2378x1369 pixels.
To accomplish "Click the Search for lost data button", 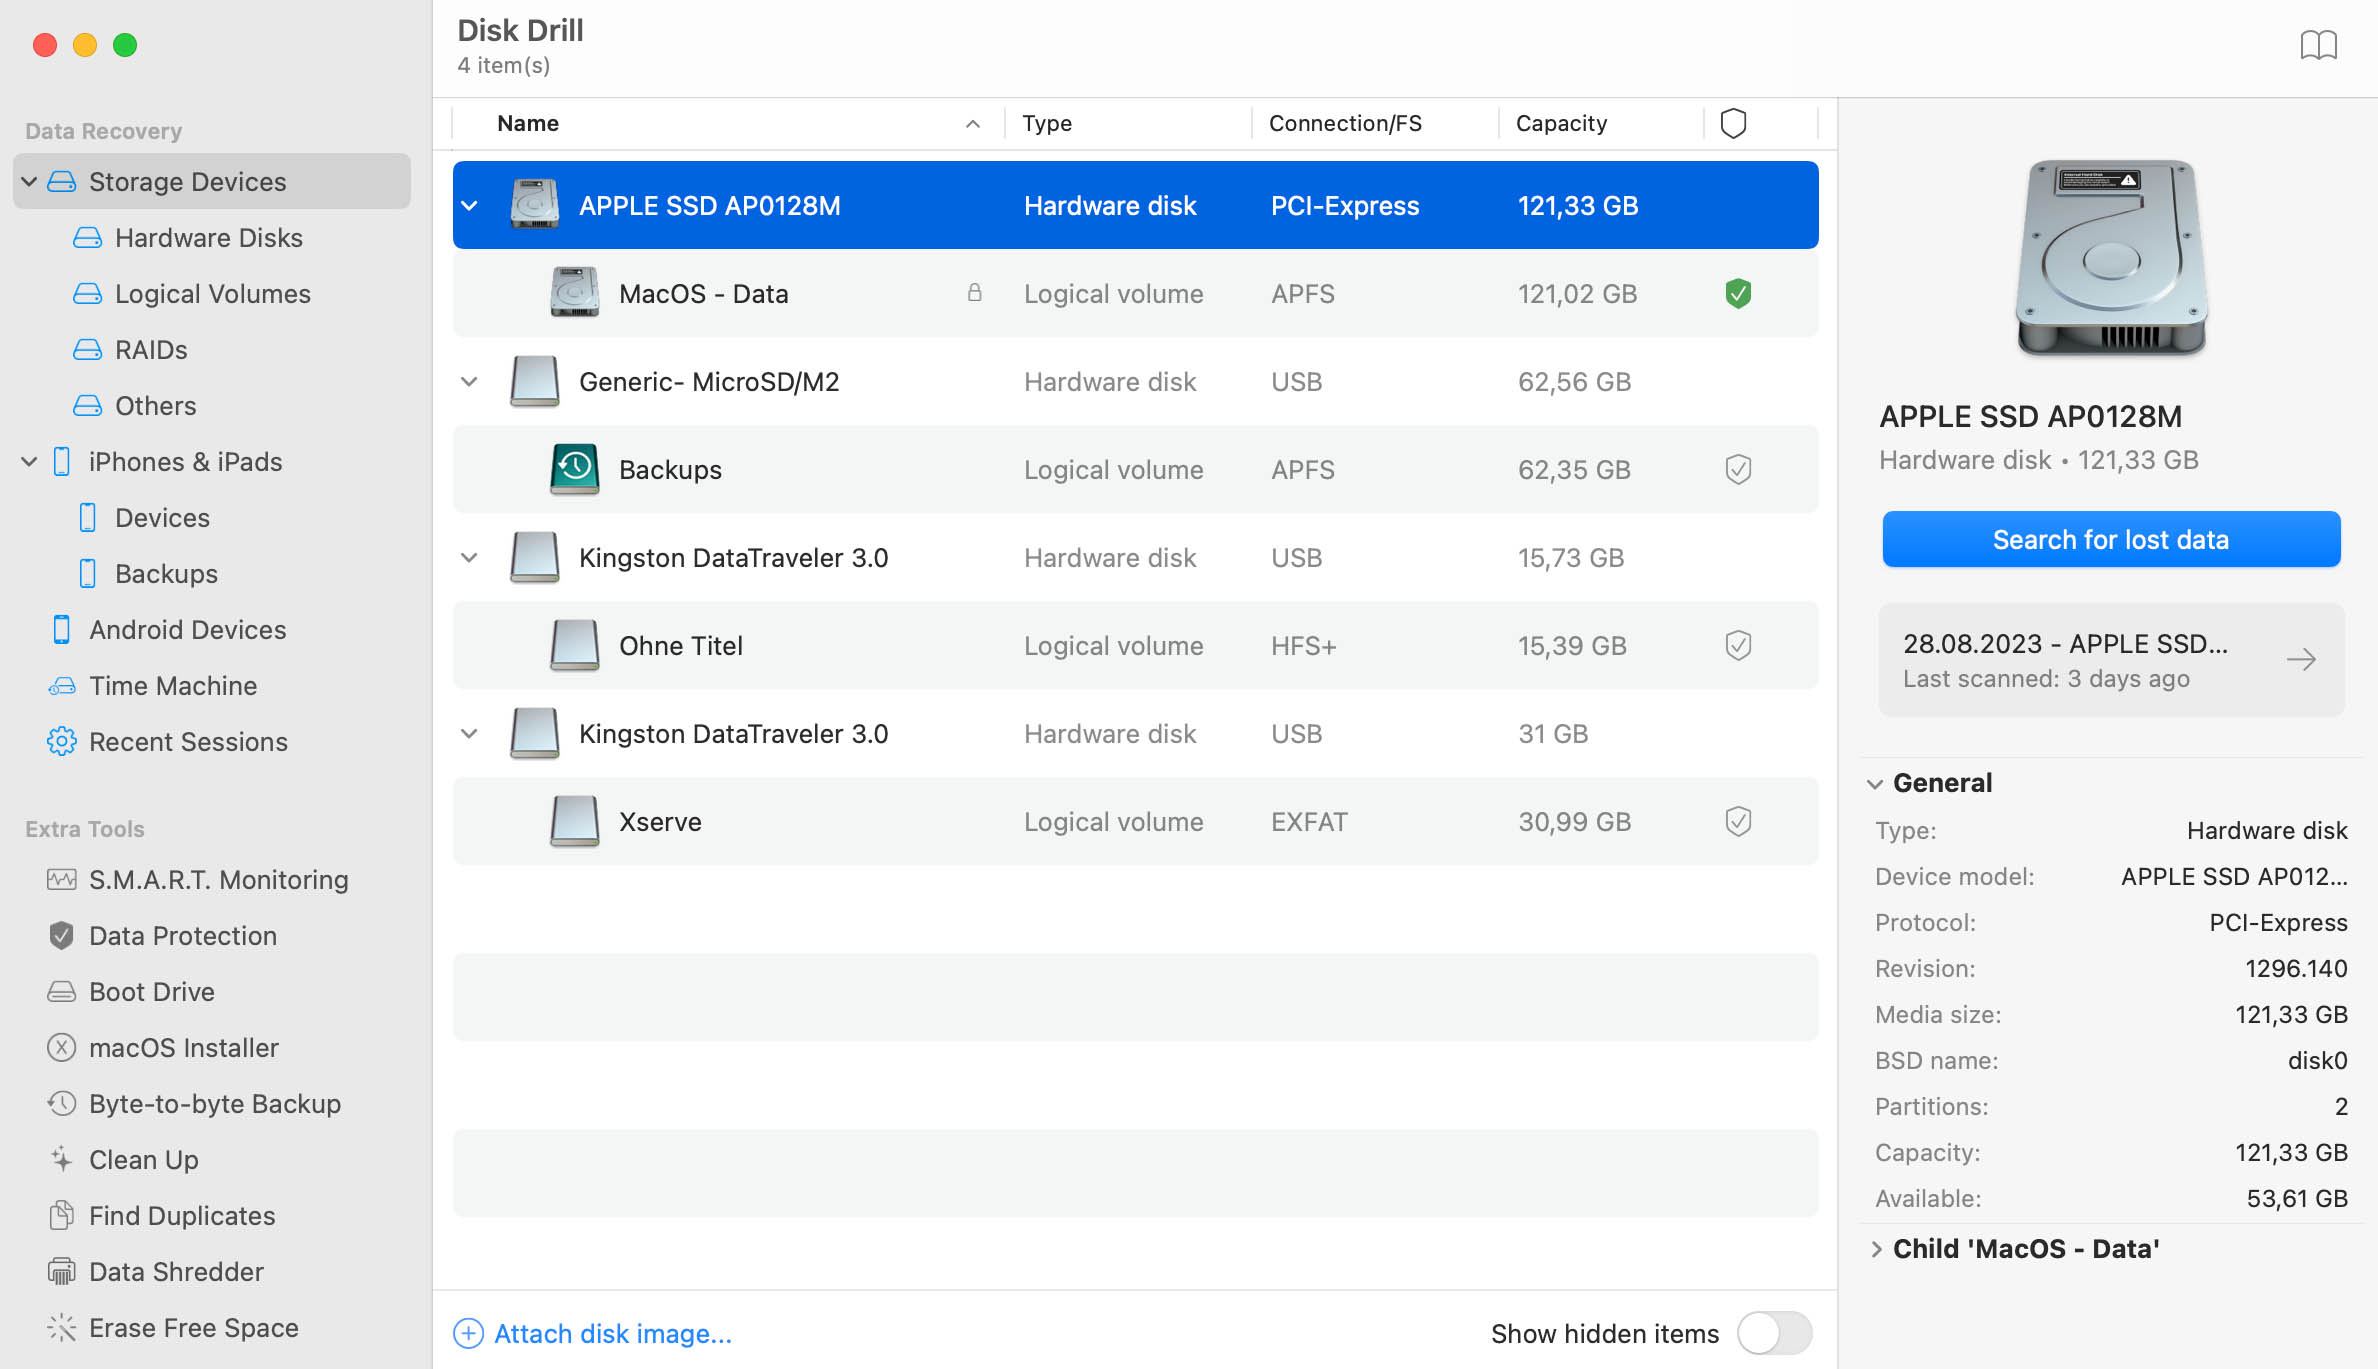I will point(2110,539).
